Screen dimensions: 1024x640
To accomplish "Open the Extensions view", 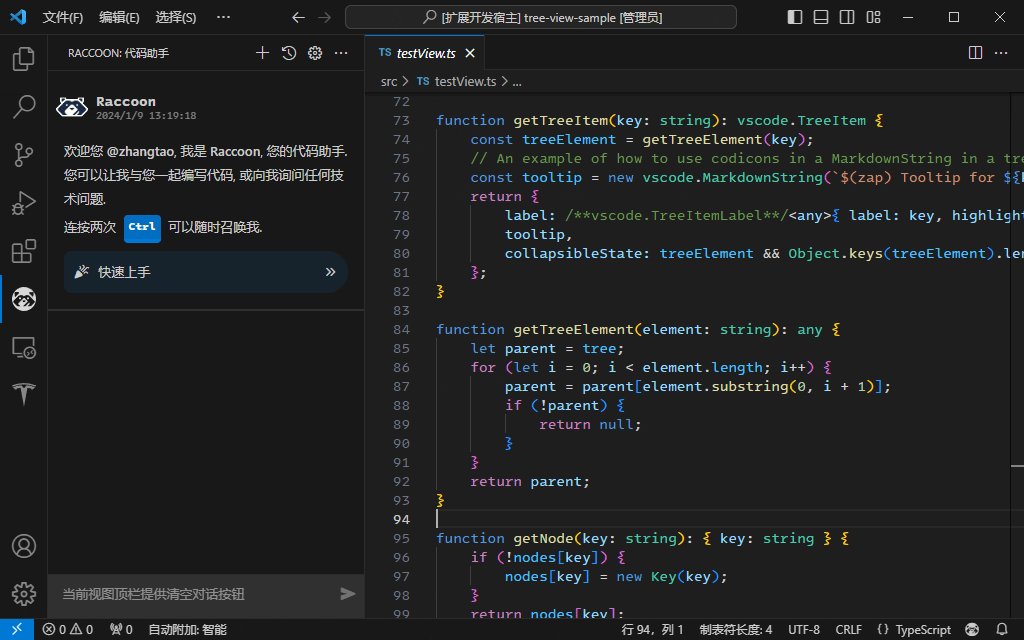I will [x=23, y=251].
